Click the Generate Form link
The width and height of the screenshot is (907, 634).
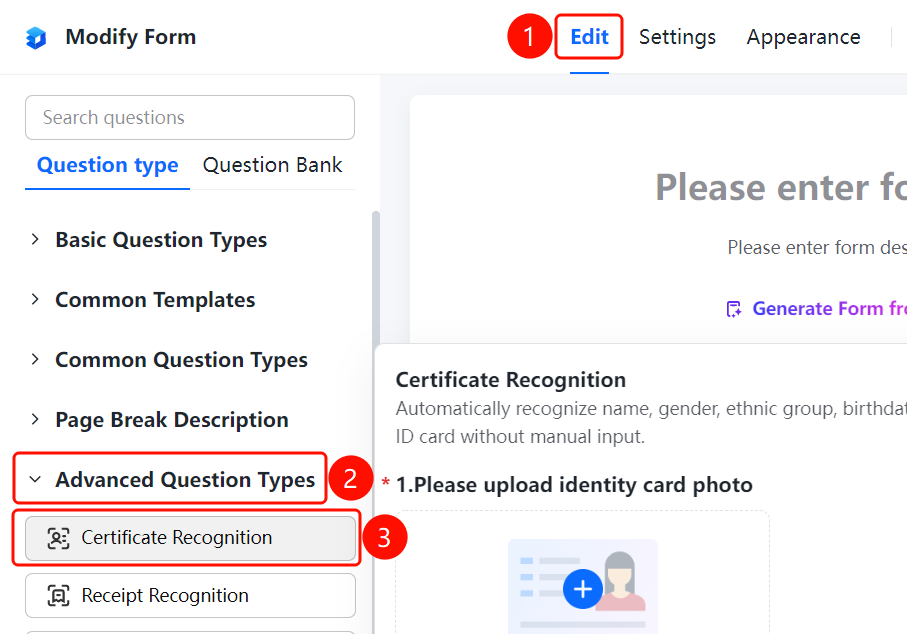pyautogui.click(x=829, y=308)
